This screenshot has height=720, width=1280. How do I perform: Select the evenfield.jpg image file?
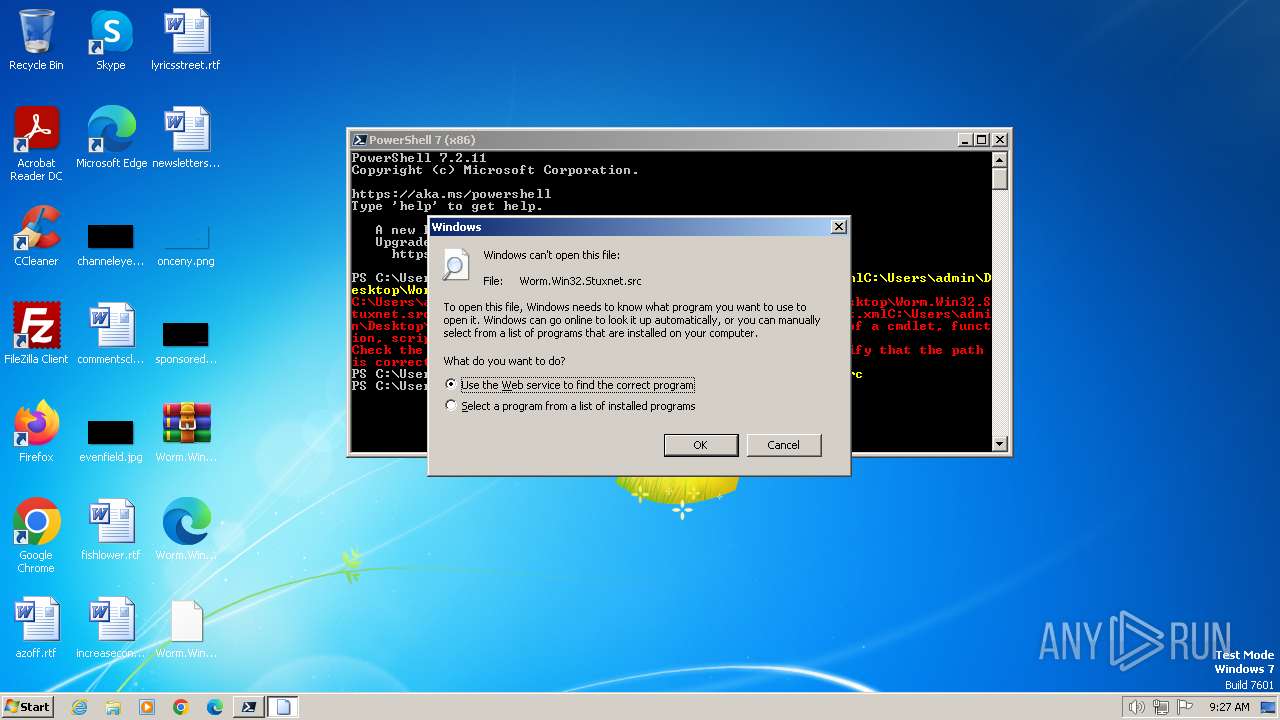pos(110,440)
